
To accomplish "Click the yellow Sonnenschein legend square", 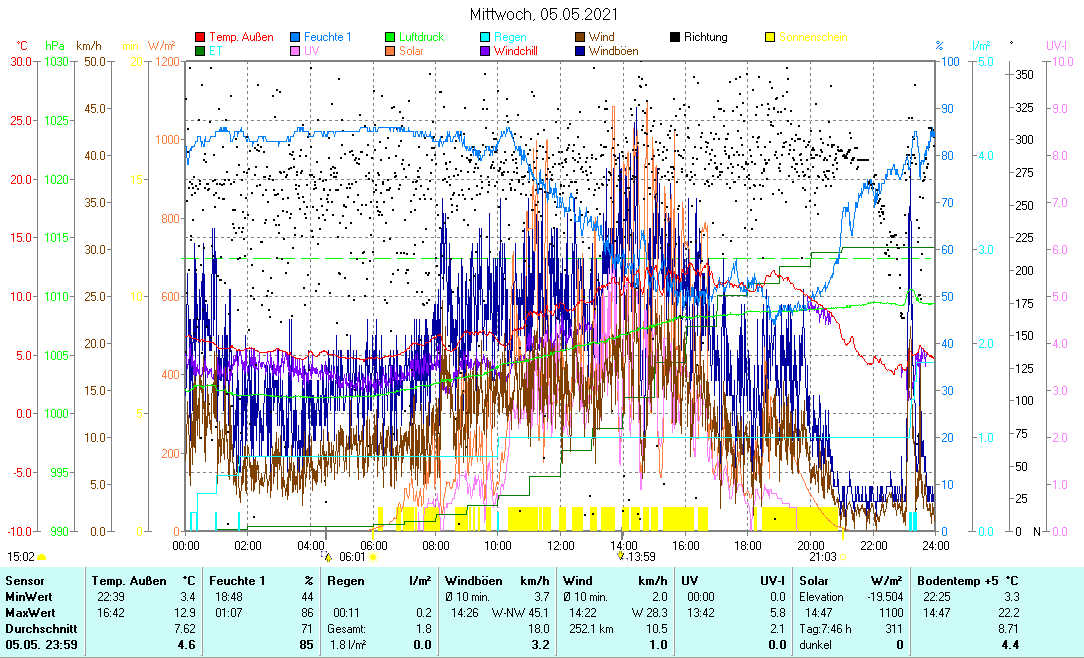I will tap(770, 38).
